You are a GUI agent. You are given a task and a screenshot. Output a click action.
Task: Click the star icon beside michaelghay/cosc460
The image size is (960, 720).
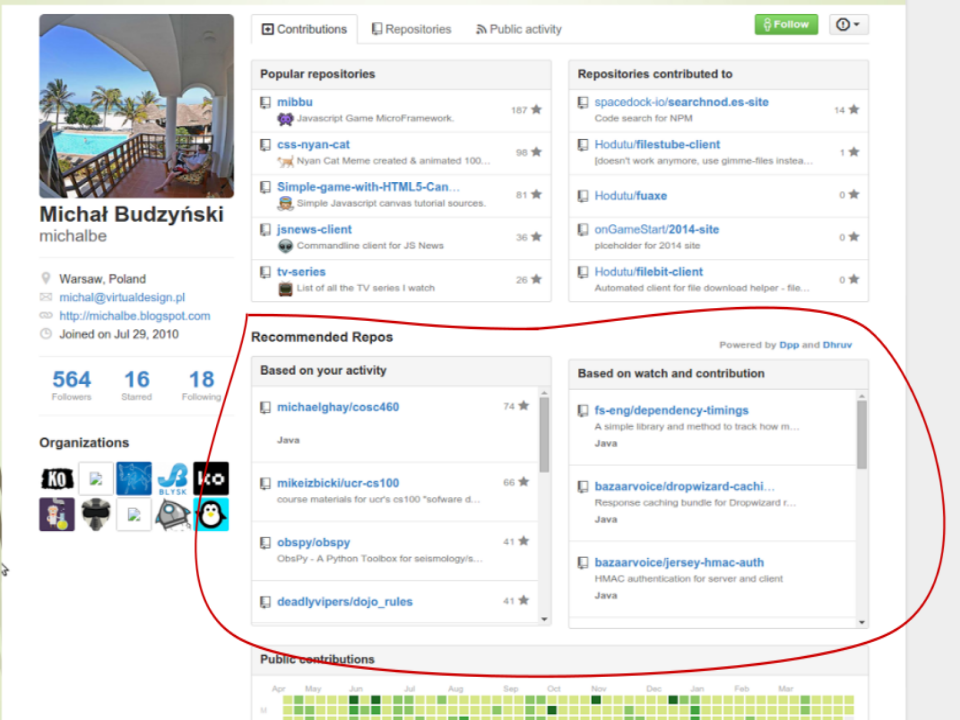click(523, 406)
